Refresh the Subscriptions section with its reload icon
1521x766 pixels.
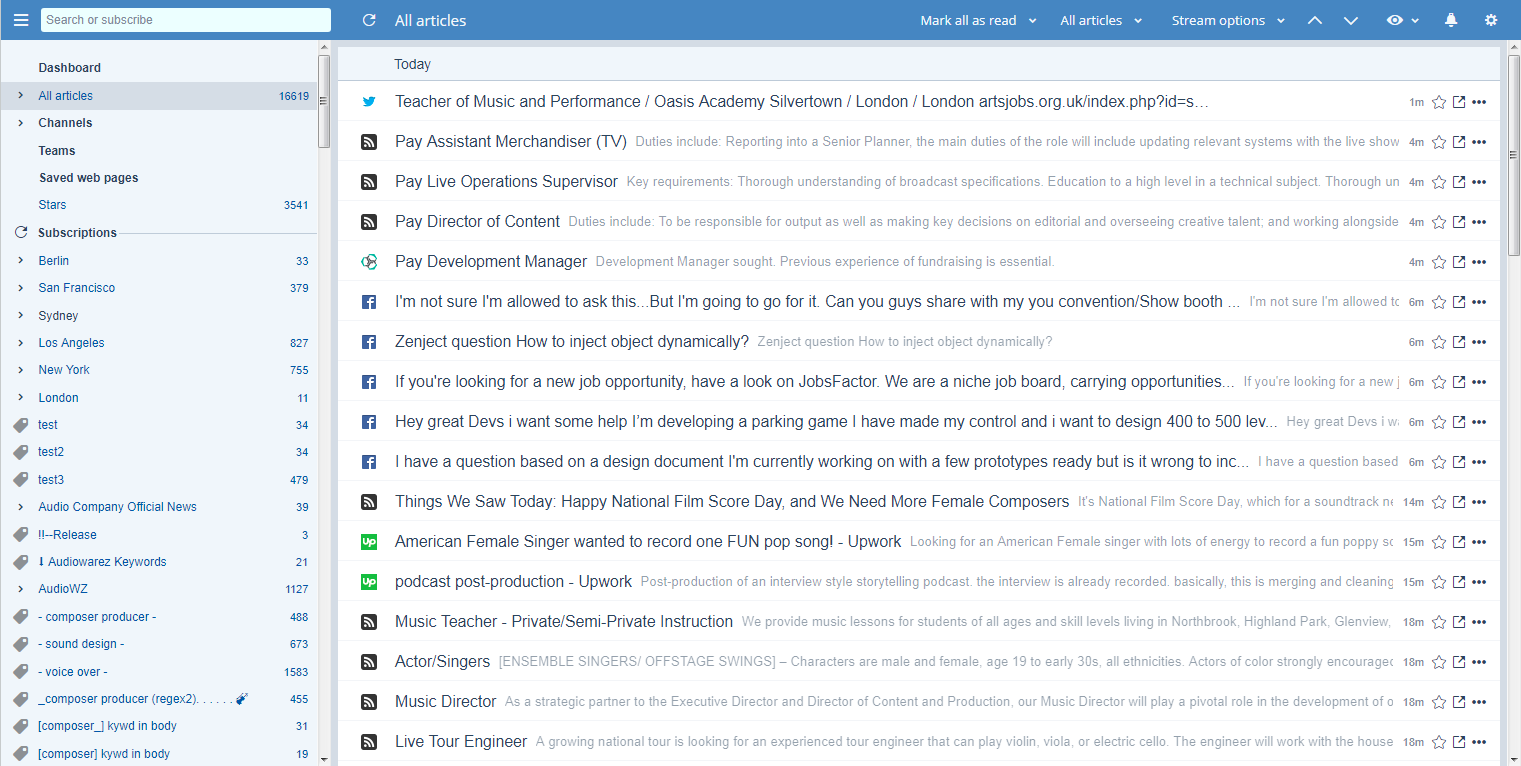pyautogui.click(x=21, y=232)
